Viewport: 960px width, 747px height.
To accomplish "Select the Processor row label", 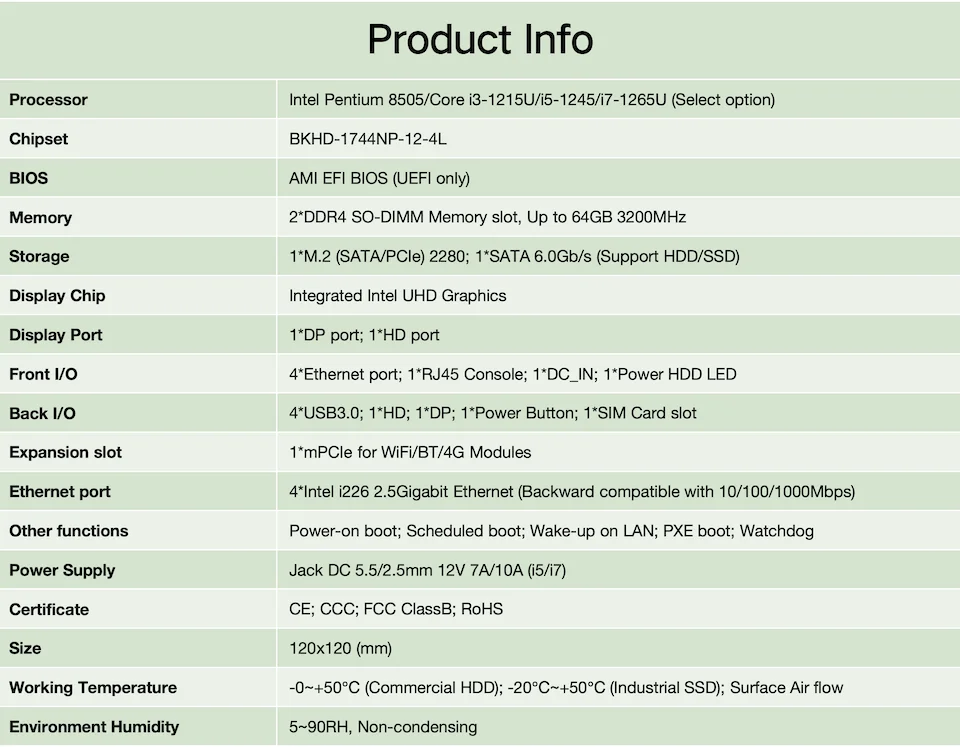I will (x=48, y=100).
